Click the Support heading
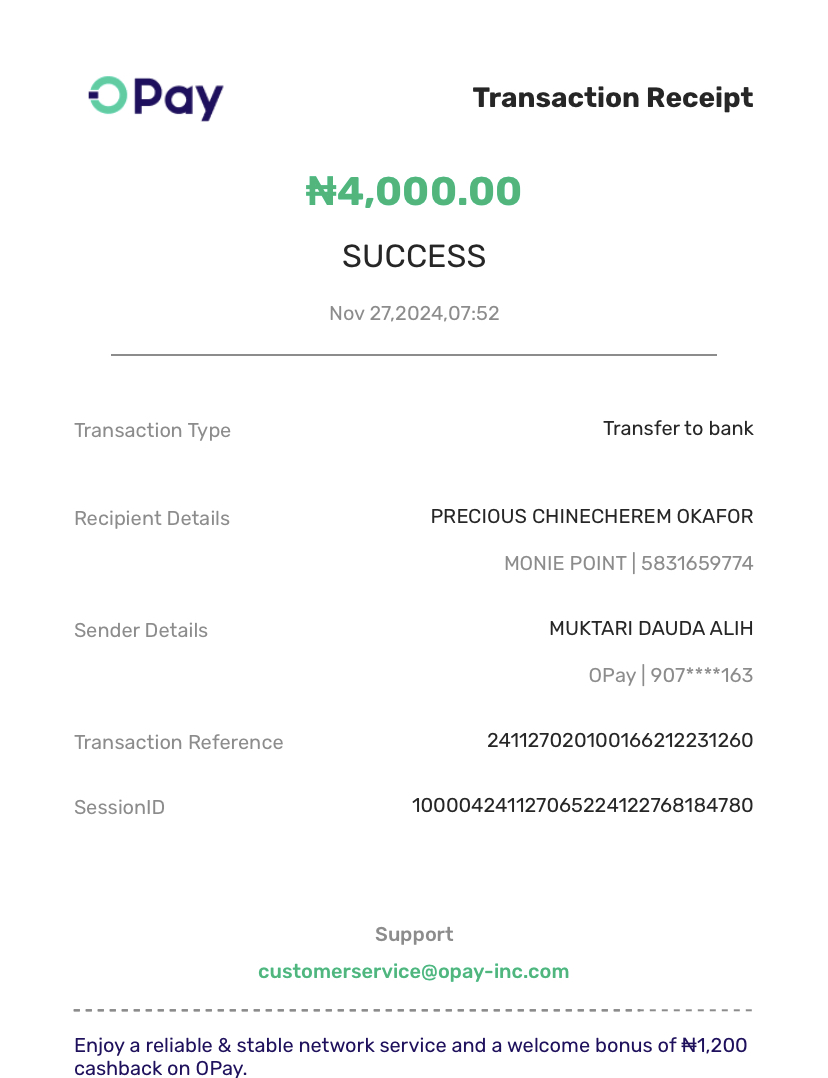This screenshot has width=828, height=1078. click(x=413, y=935)
